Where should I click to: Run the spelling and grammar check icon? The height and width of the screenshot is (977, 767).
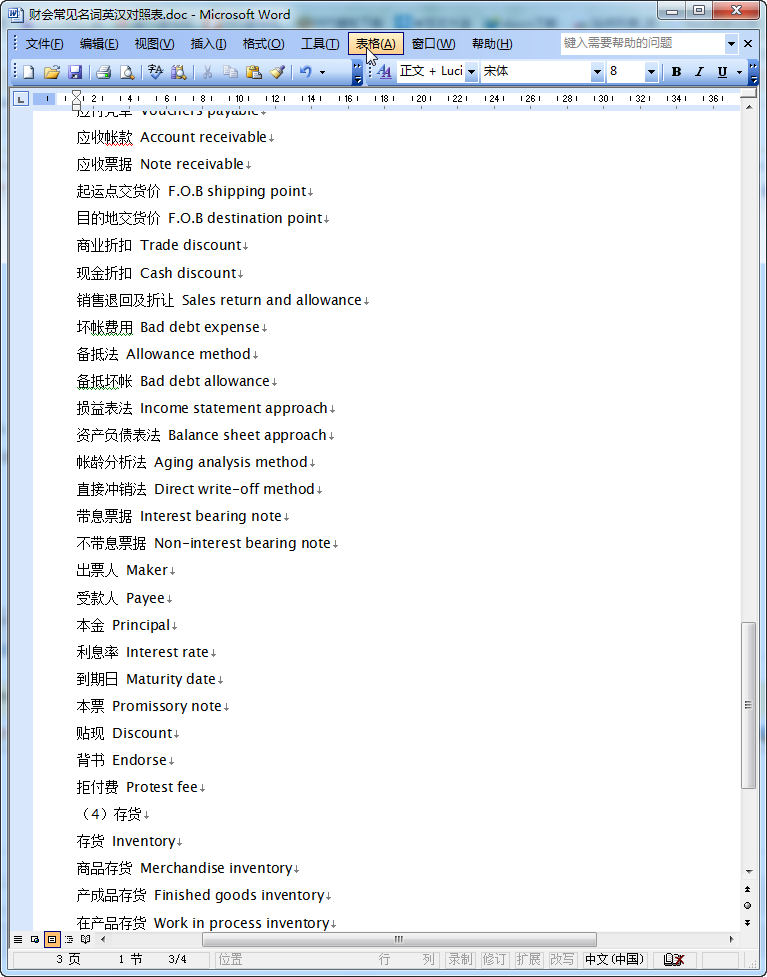[156, 72]
